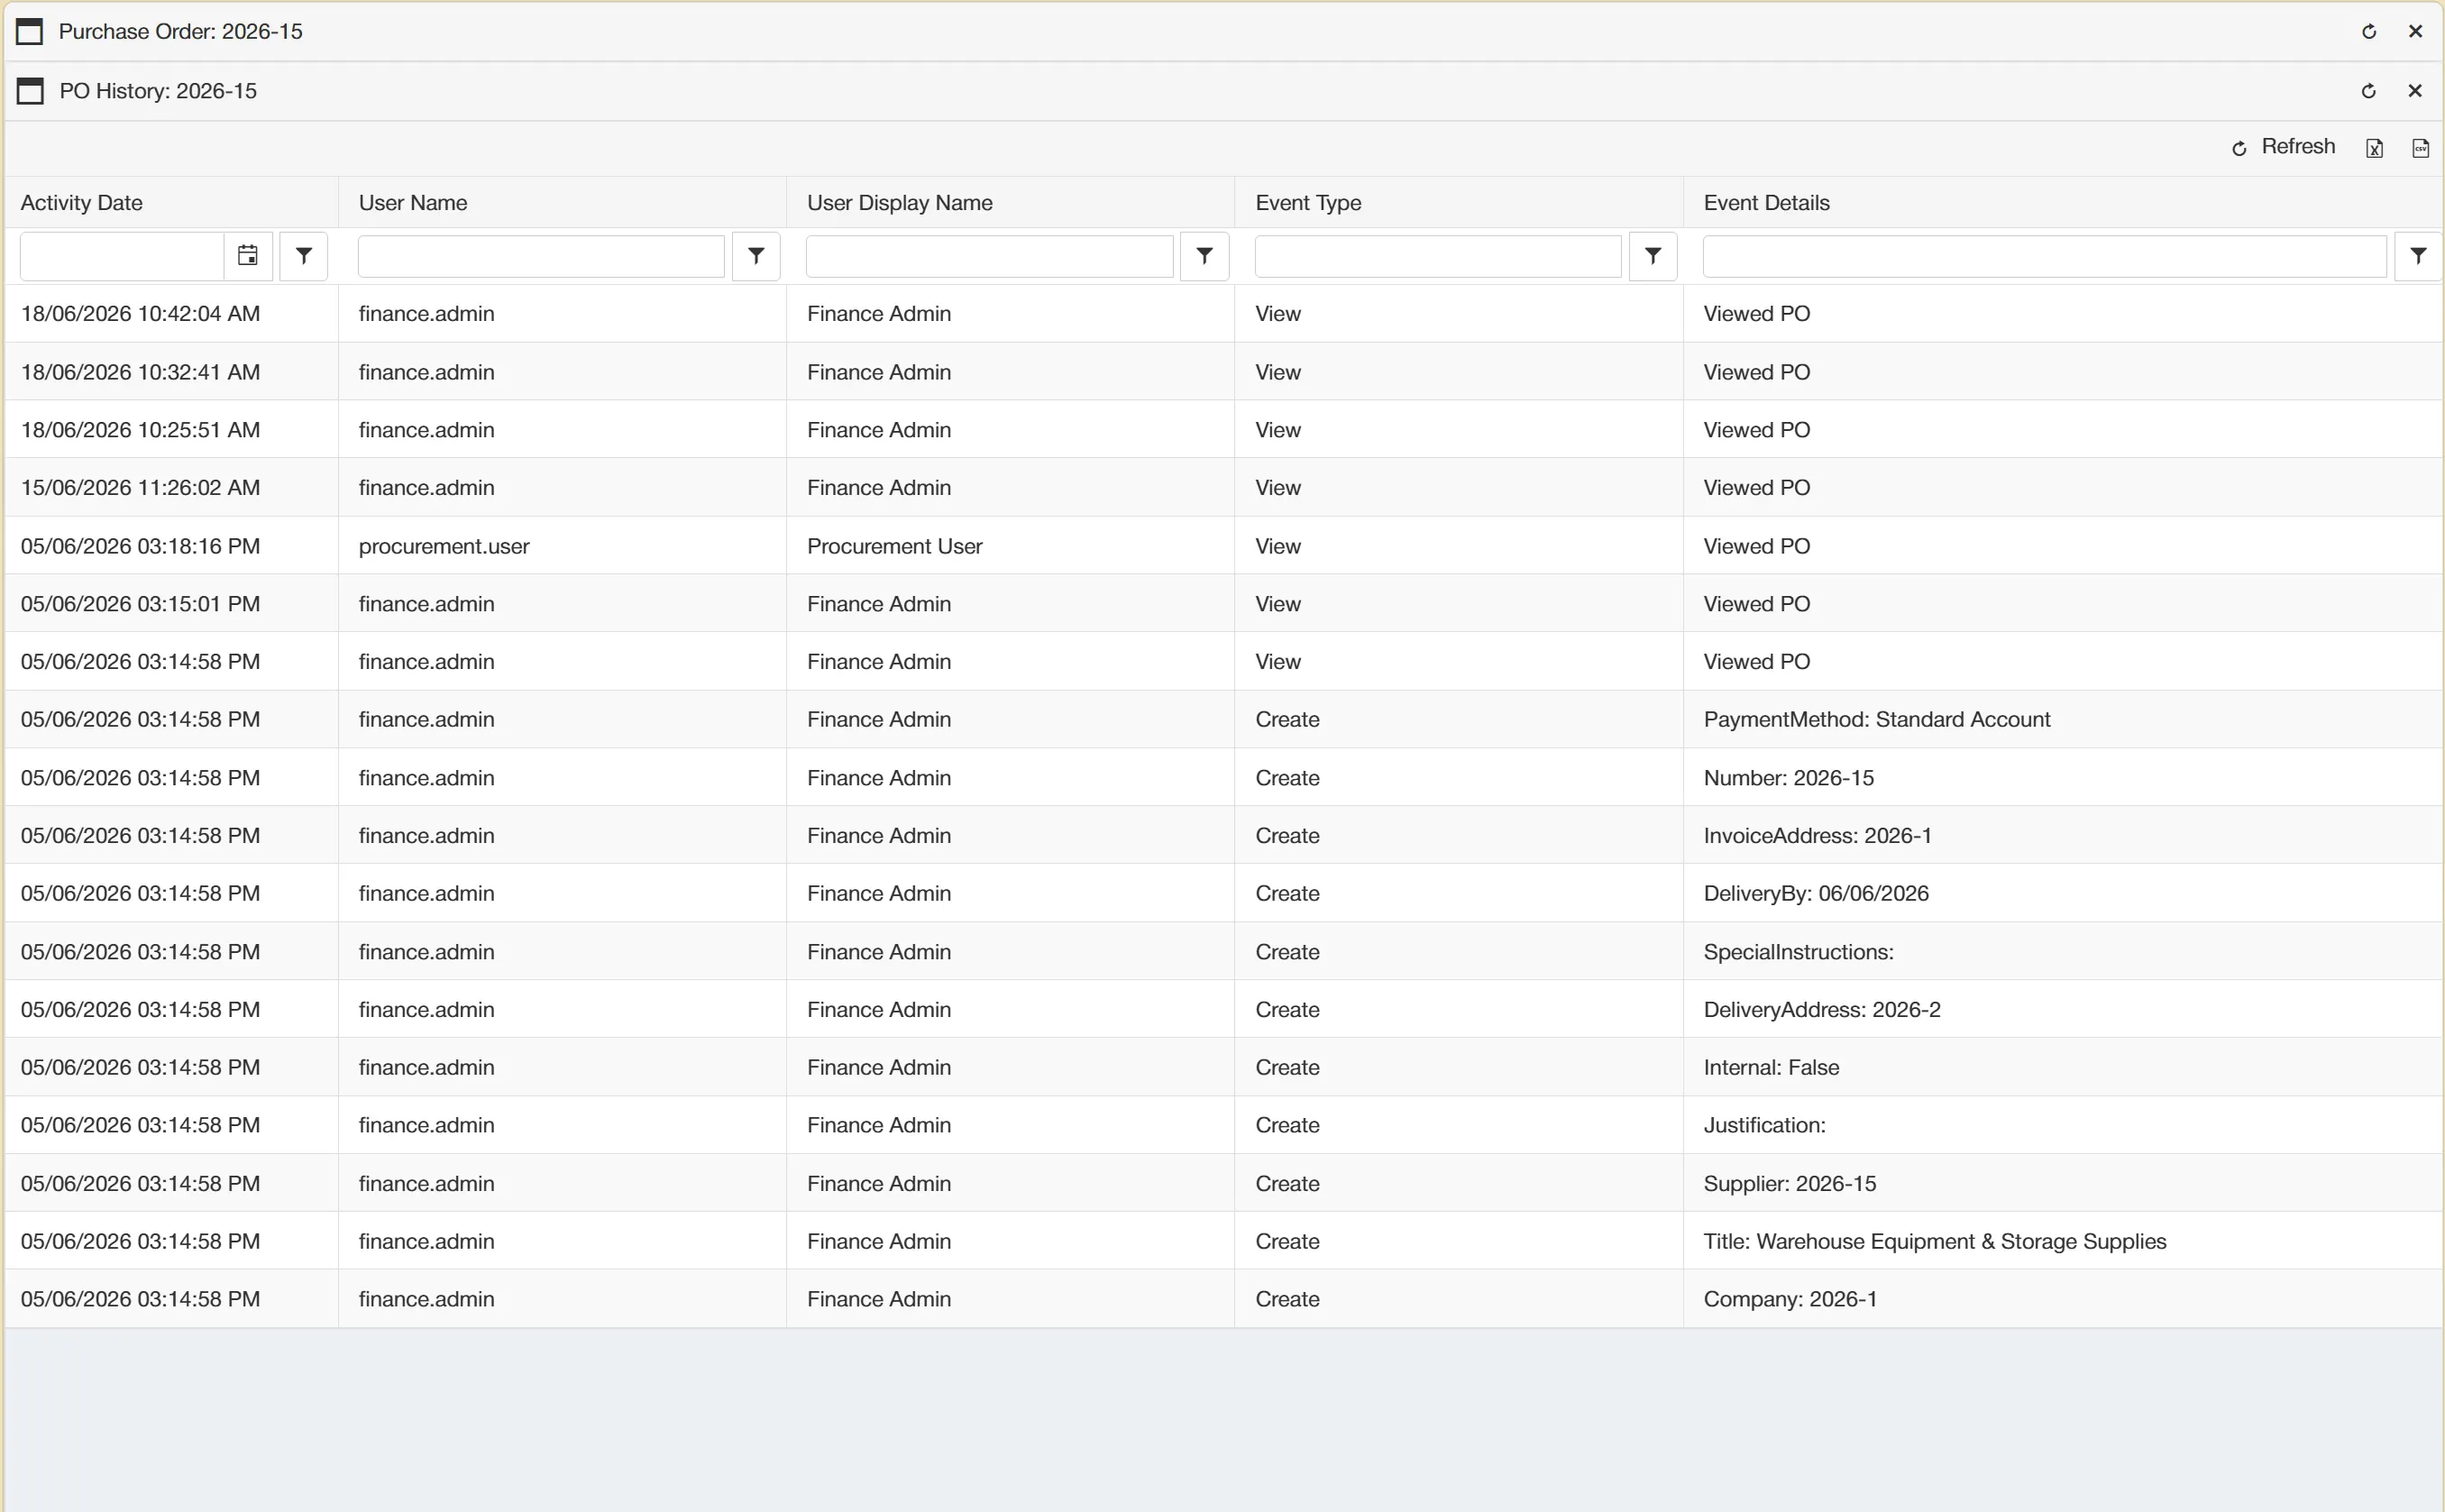Click 'Internal: False' event detail
Viewport: 2445px width, 1512px height.
pos(1771,1068)
